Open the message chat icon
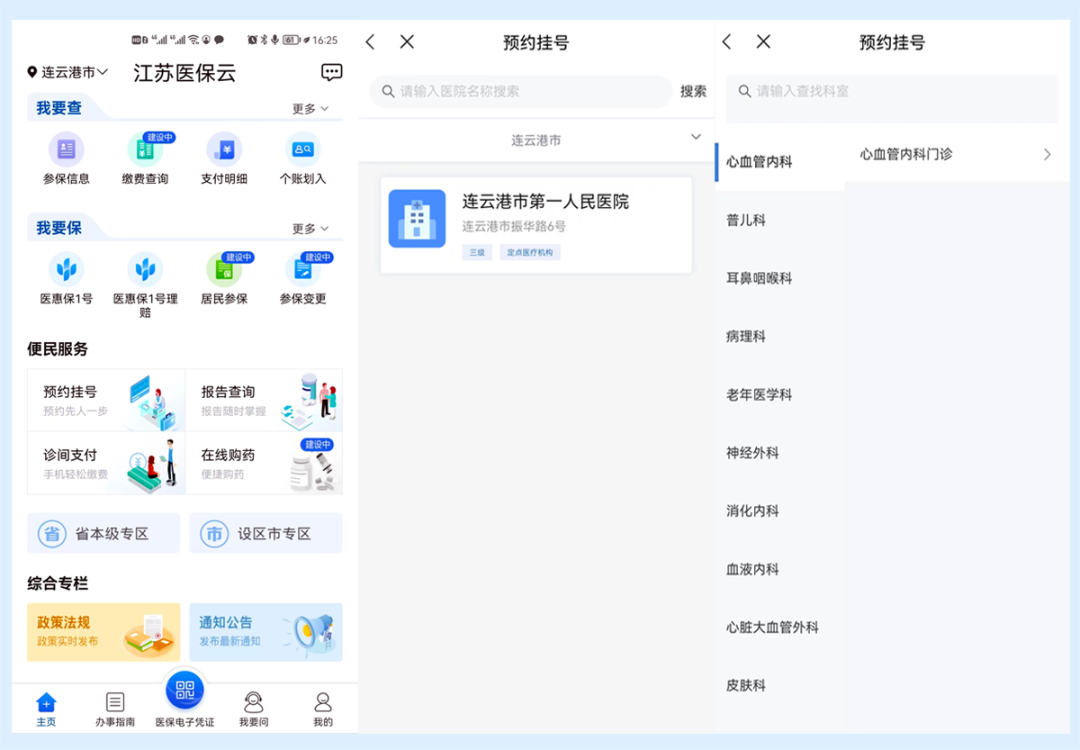 (331, 72)
